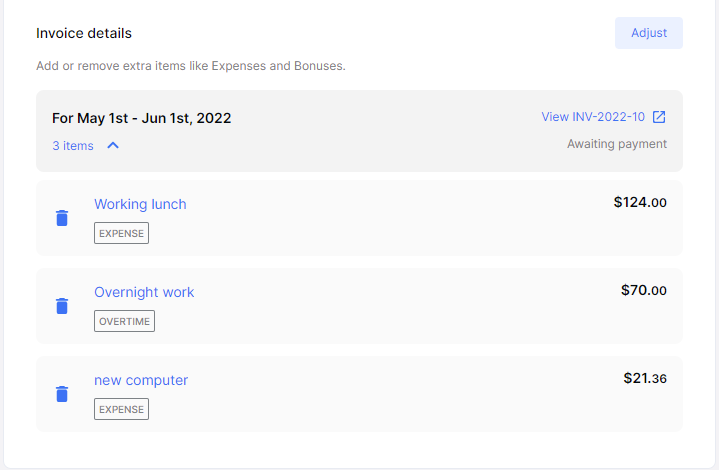Click the Awaiting payment status text
This screenshot has height=470, width=719.
tap(616, 144)
